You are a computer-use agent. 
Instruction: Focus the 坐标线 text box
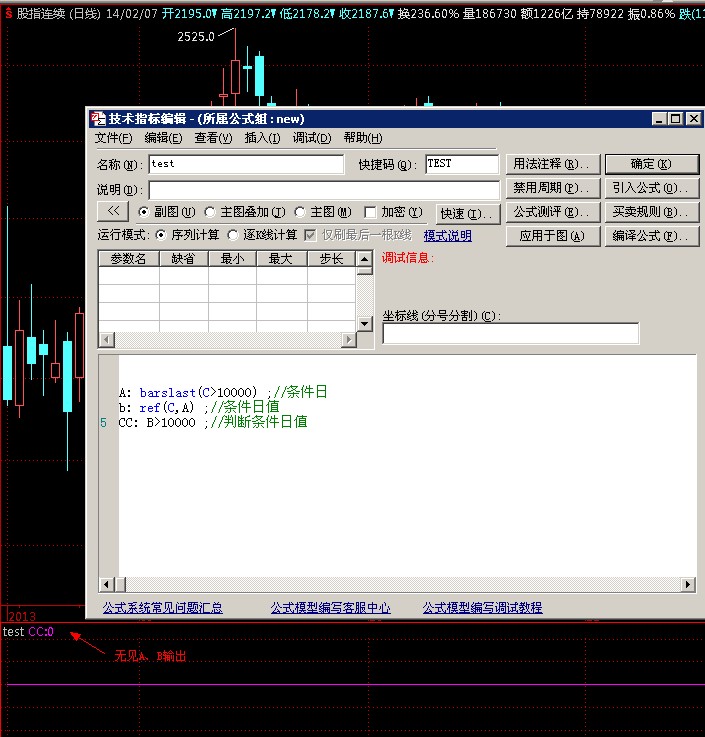510,333
